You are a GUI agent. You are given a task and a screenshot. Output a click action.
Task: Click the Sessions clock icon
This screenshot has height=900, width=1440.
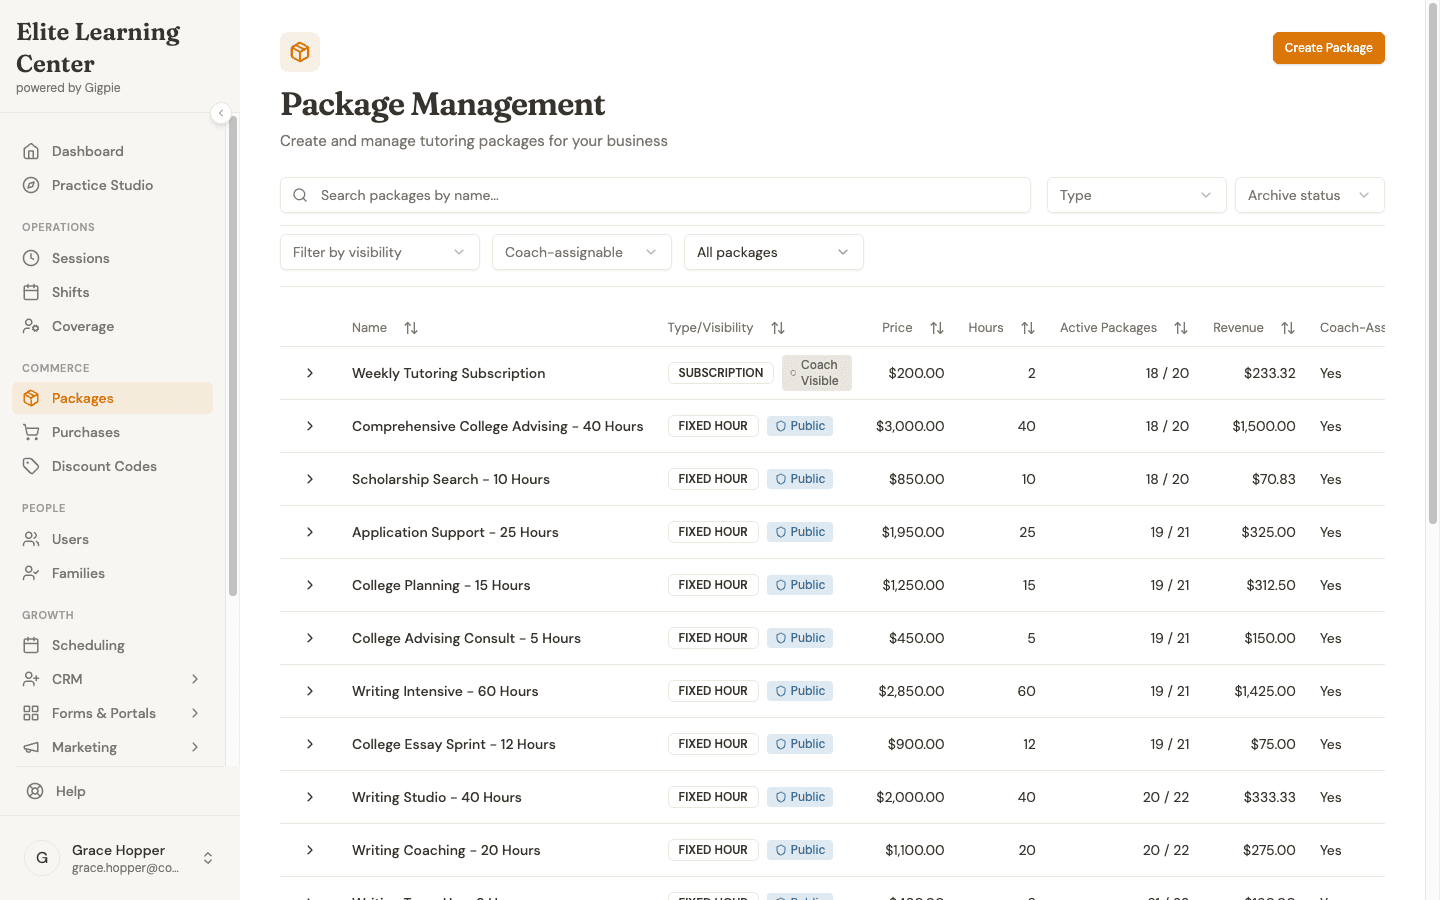click(x=31, y=258)
